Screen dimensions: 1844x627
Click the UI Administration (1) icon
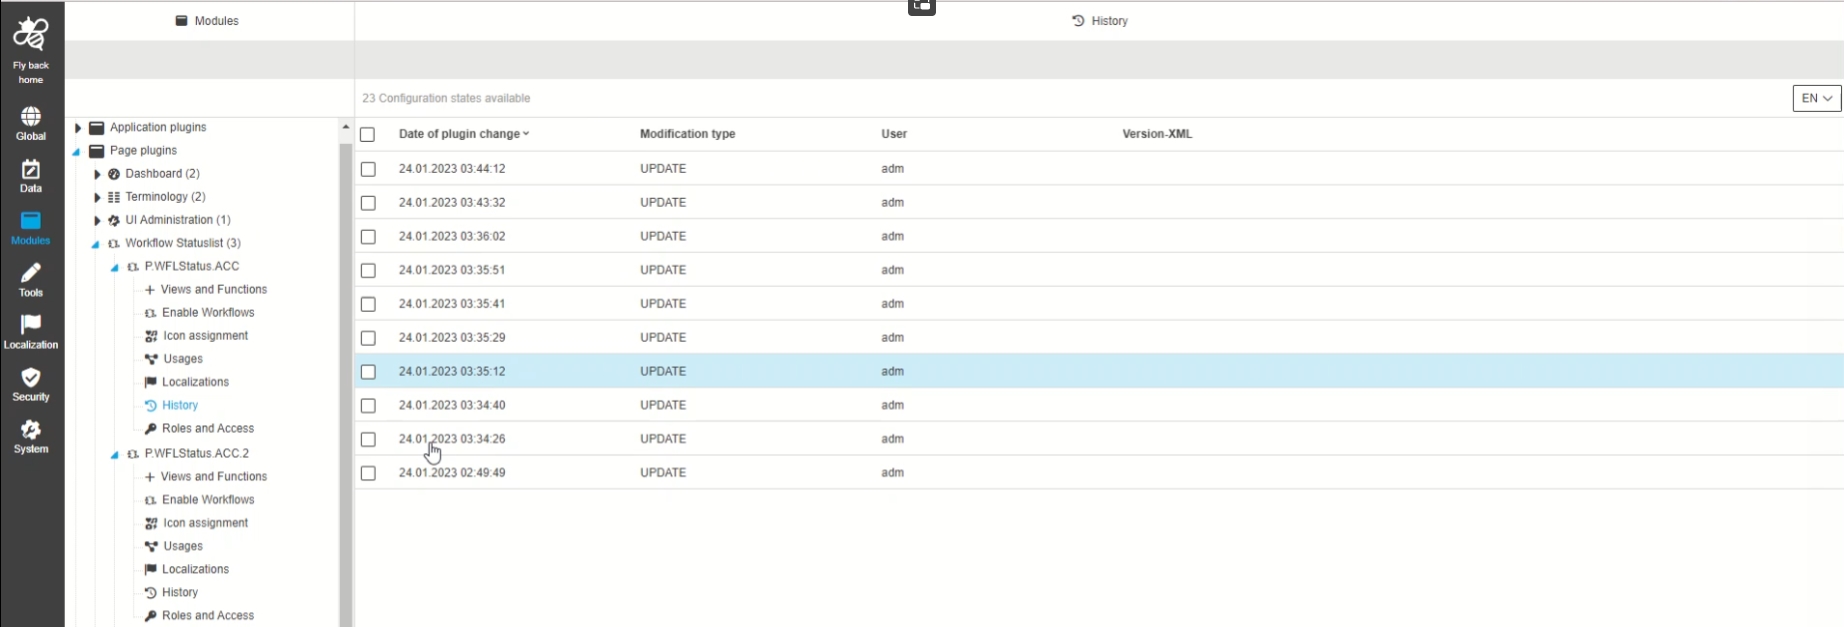pyautogui.click(x=114, y=220)
